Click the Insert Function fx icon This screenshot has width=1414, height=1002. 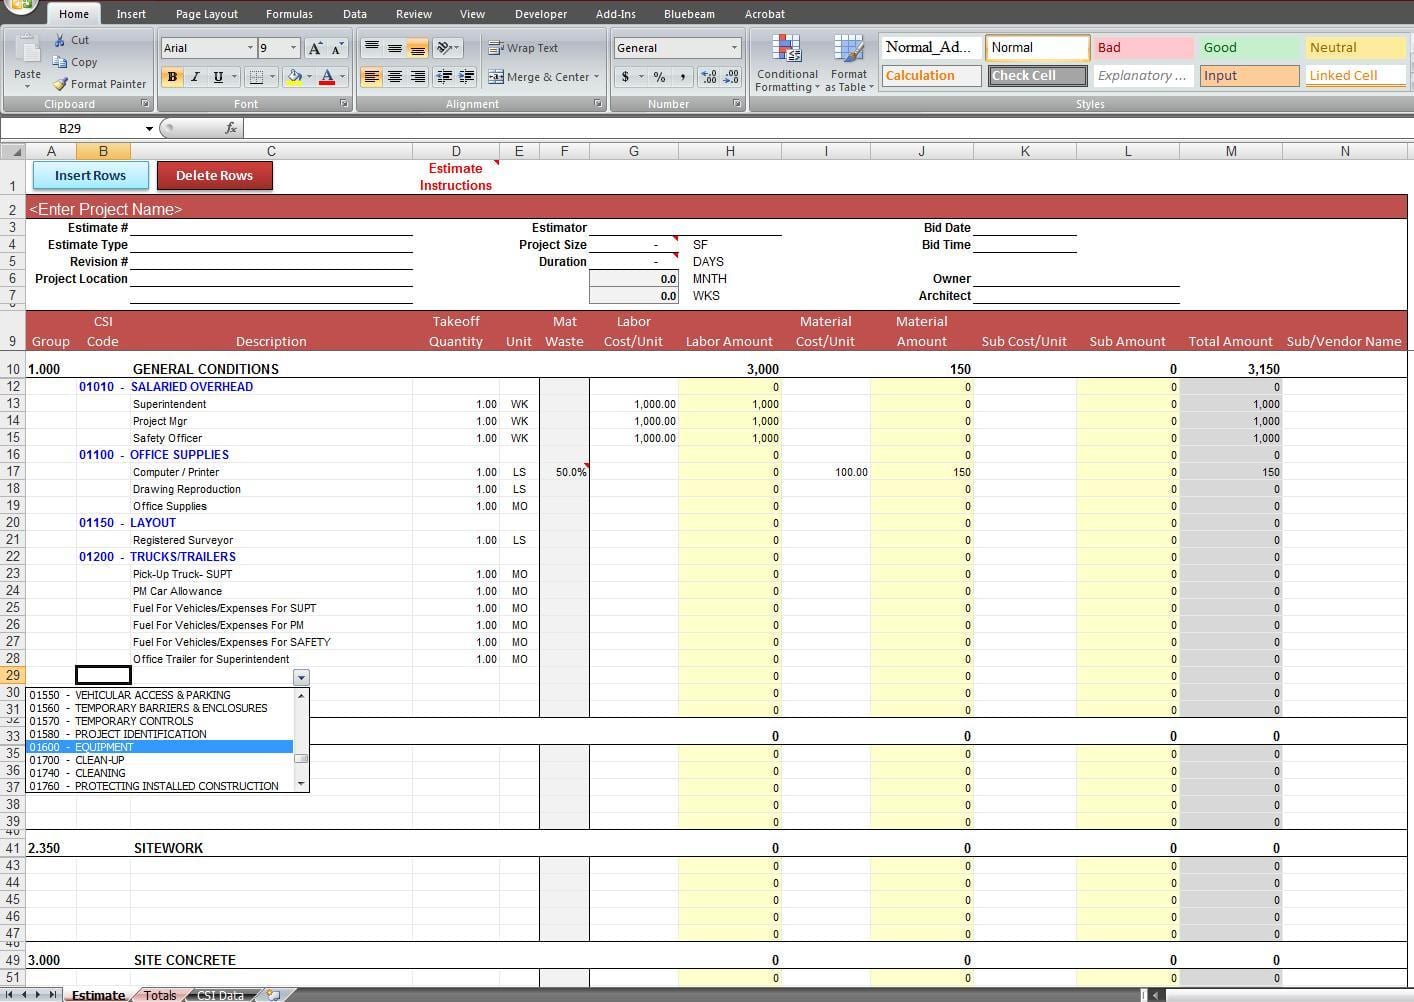click(x=232, y=128)
